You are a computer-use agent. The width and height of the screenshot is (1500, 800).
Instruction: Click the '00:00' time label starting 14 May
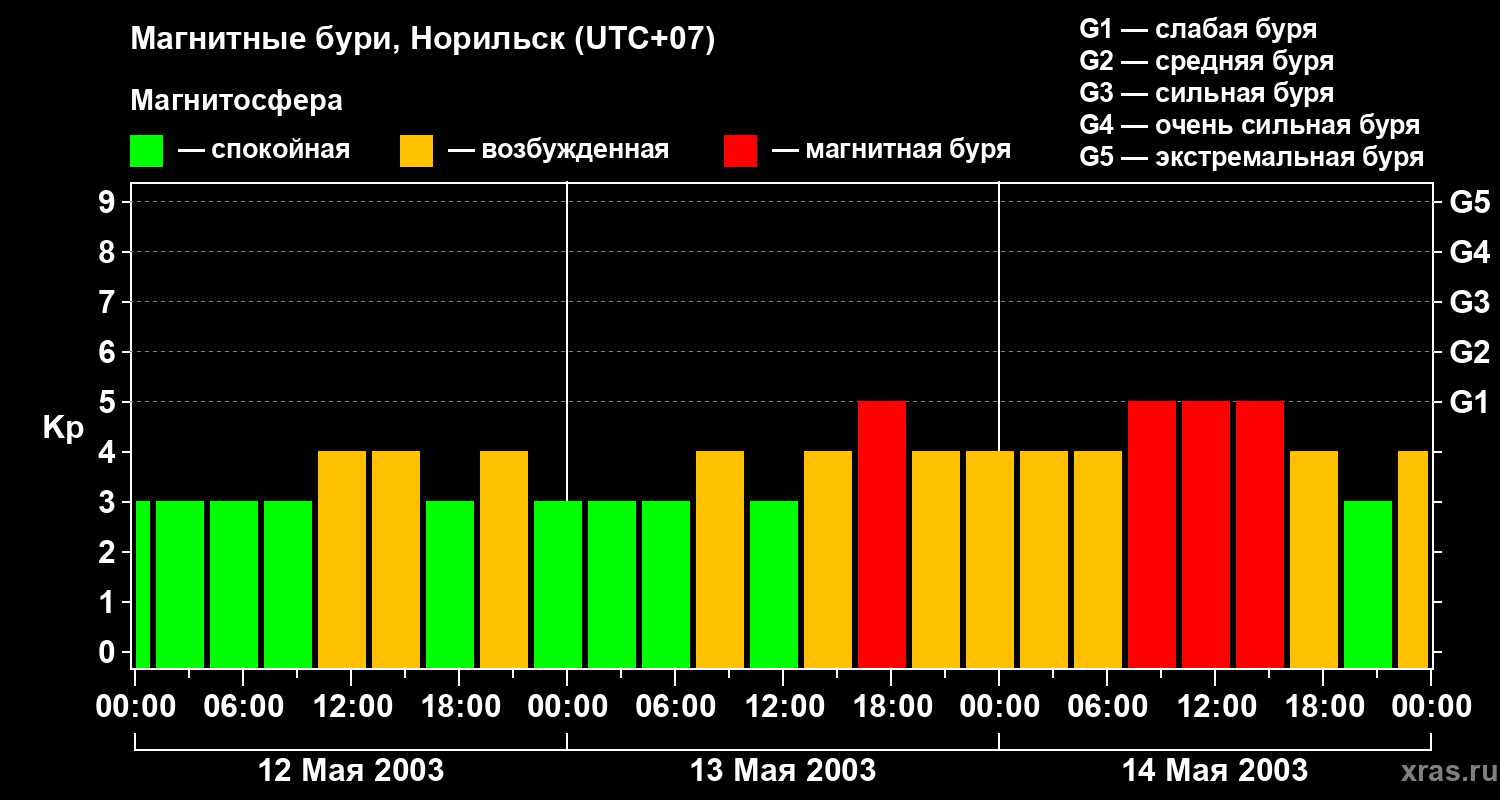point(999,707)
